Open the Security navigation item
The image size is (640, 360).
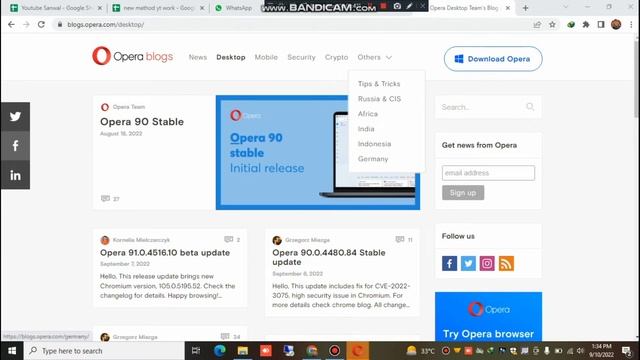301,57
